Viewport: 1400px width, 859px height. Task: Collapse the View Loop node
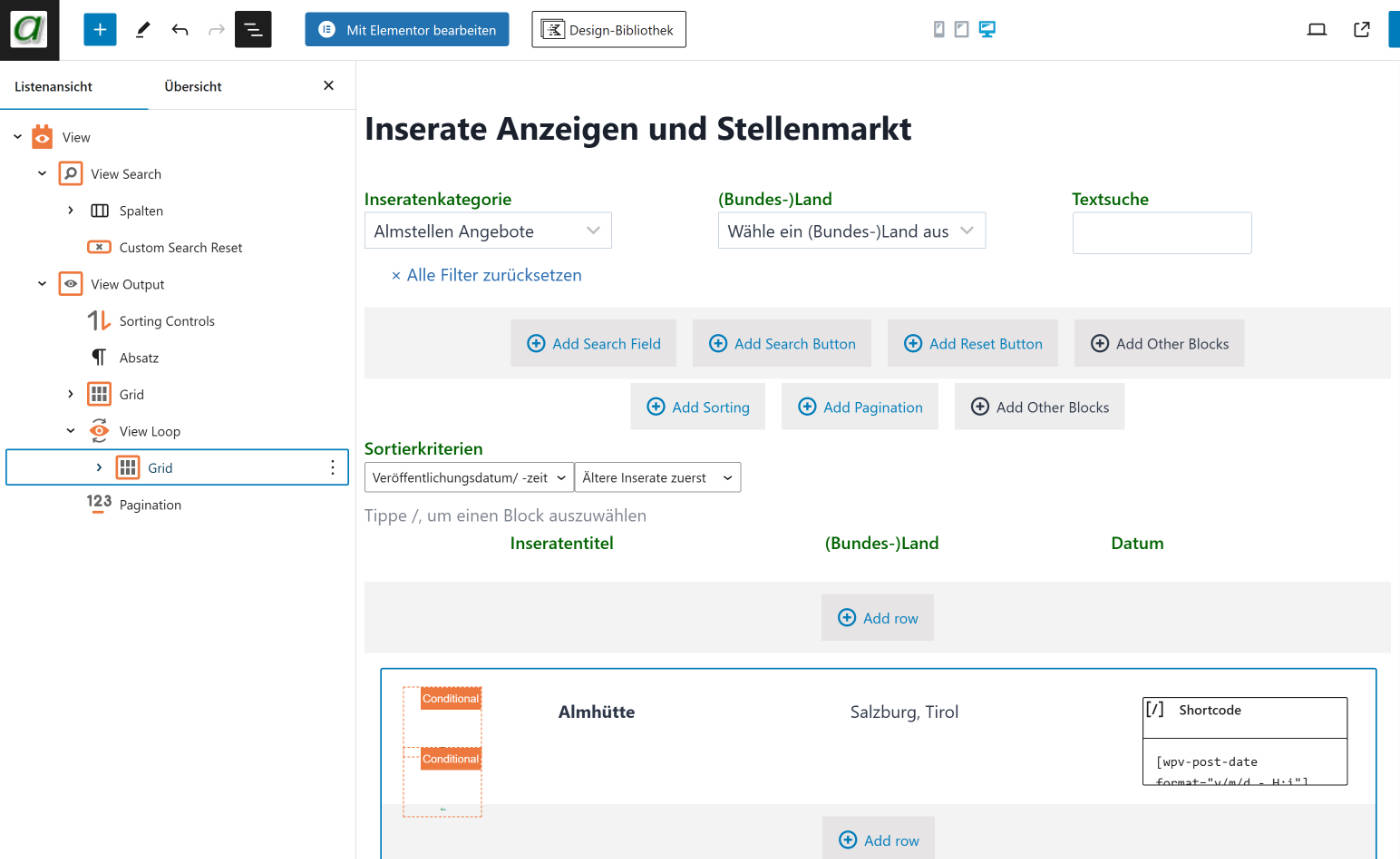[70, 431]
